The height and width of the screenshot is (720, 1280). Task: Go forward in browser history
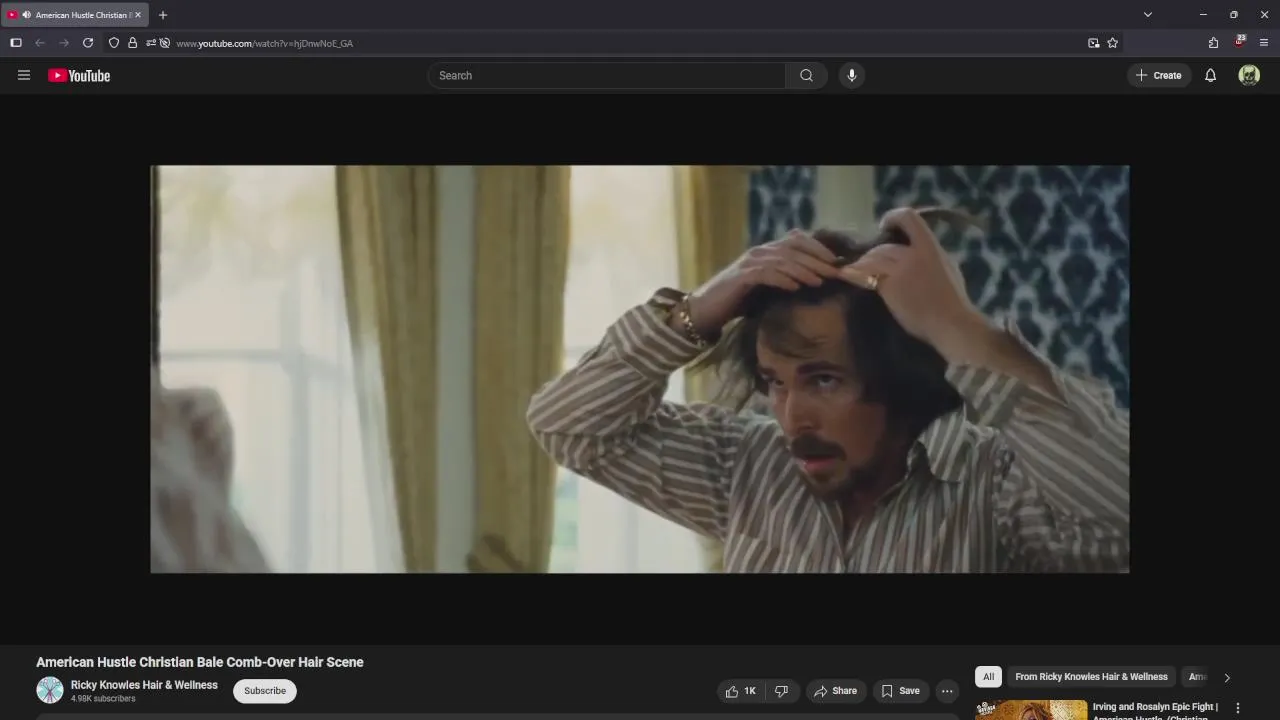[x=64, y=43]
